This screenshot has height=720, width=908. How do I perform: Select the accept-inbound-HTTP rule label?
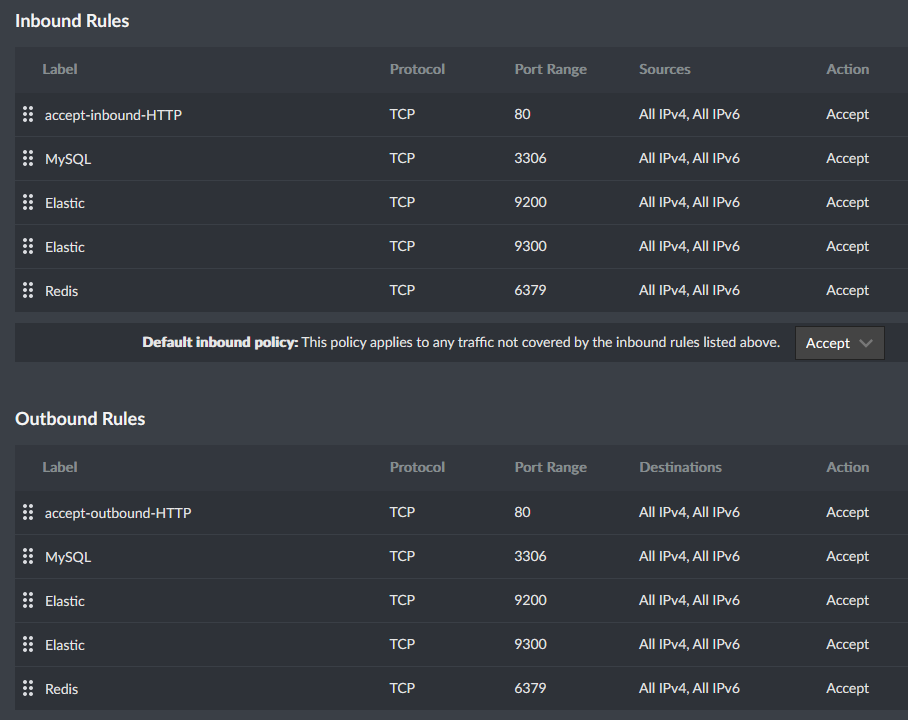(x=113, y=115)
